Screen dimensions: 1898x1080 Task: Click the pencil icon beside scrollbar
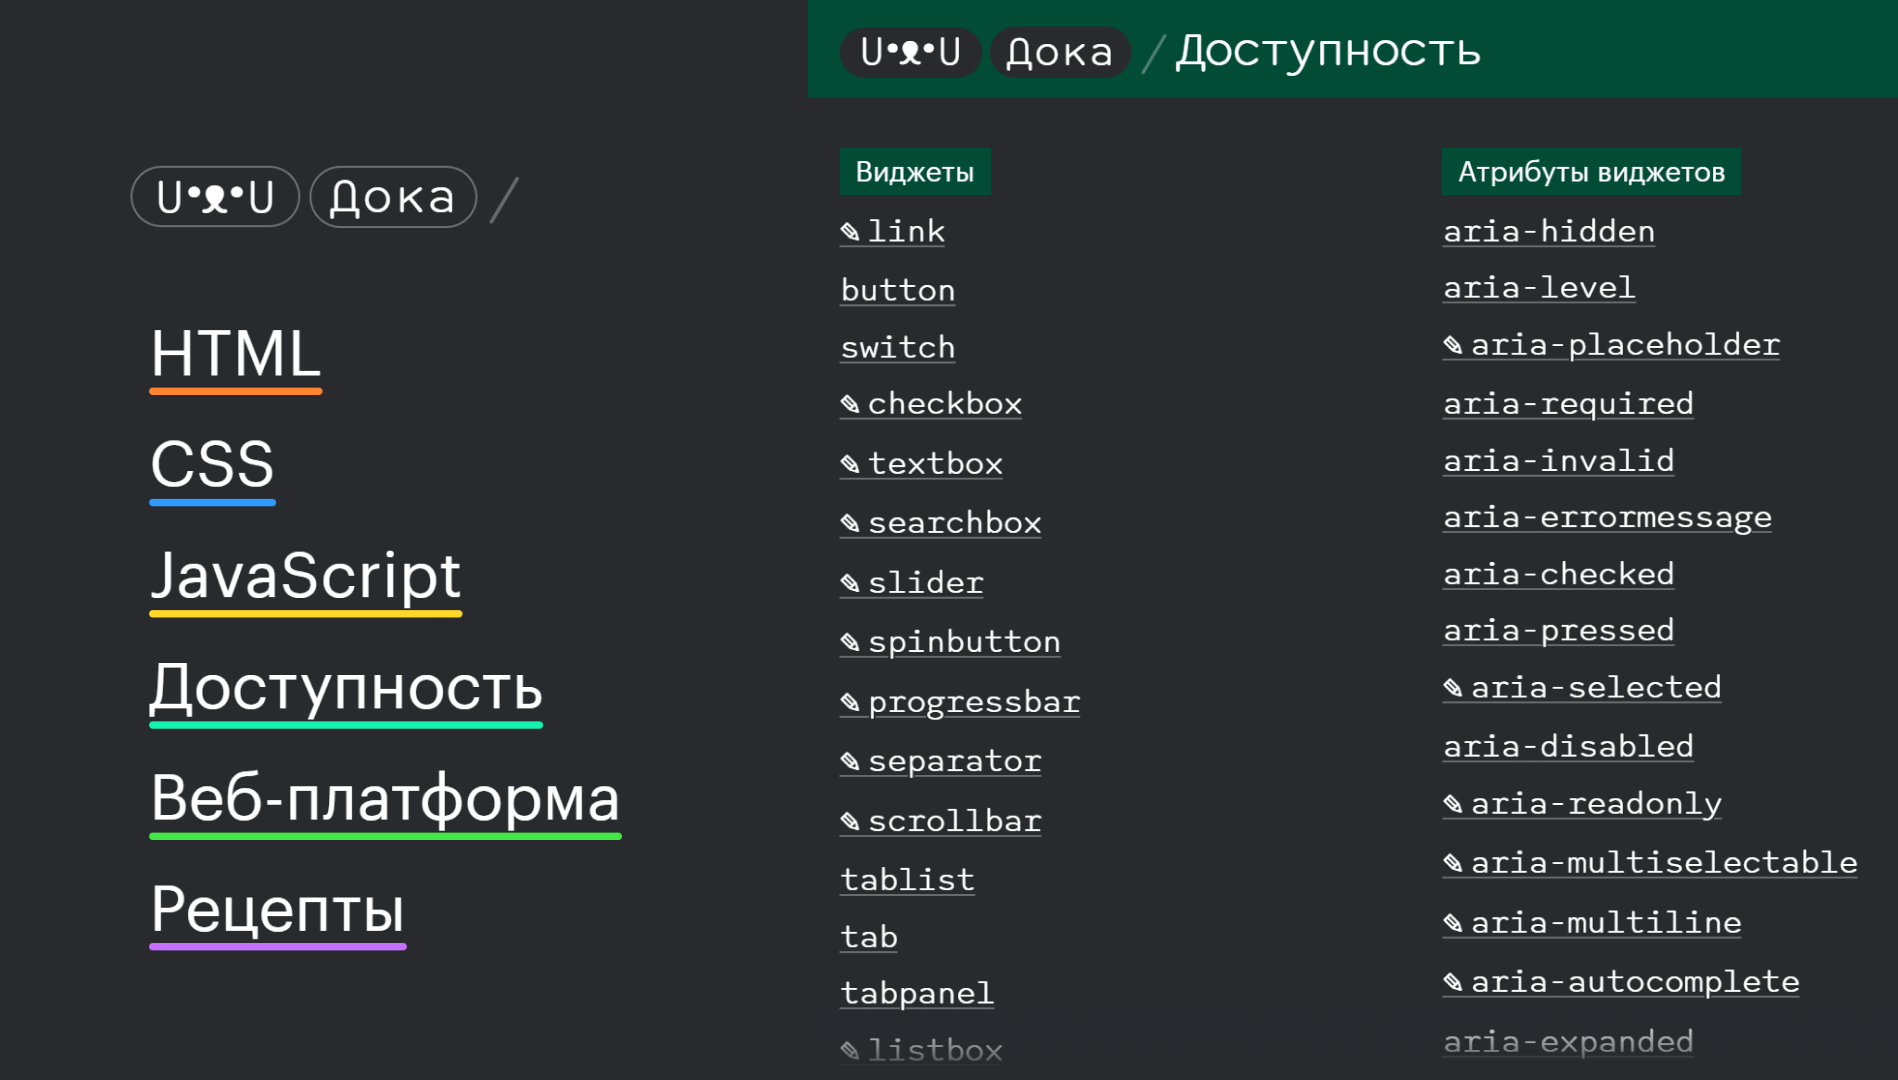(850, 821)
